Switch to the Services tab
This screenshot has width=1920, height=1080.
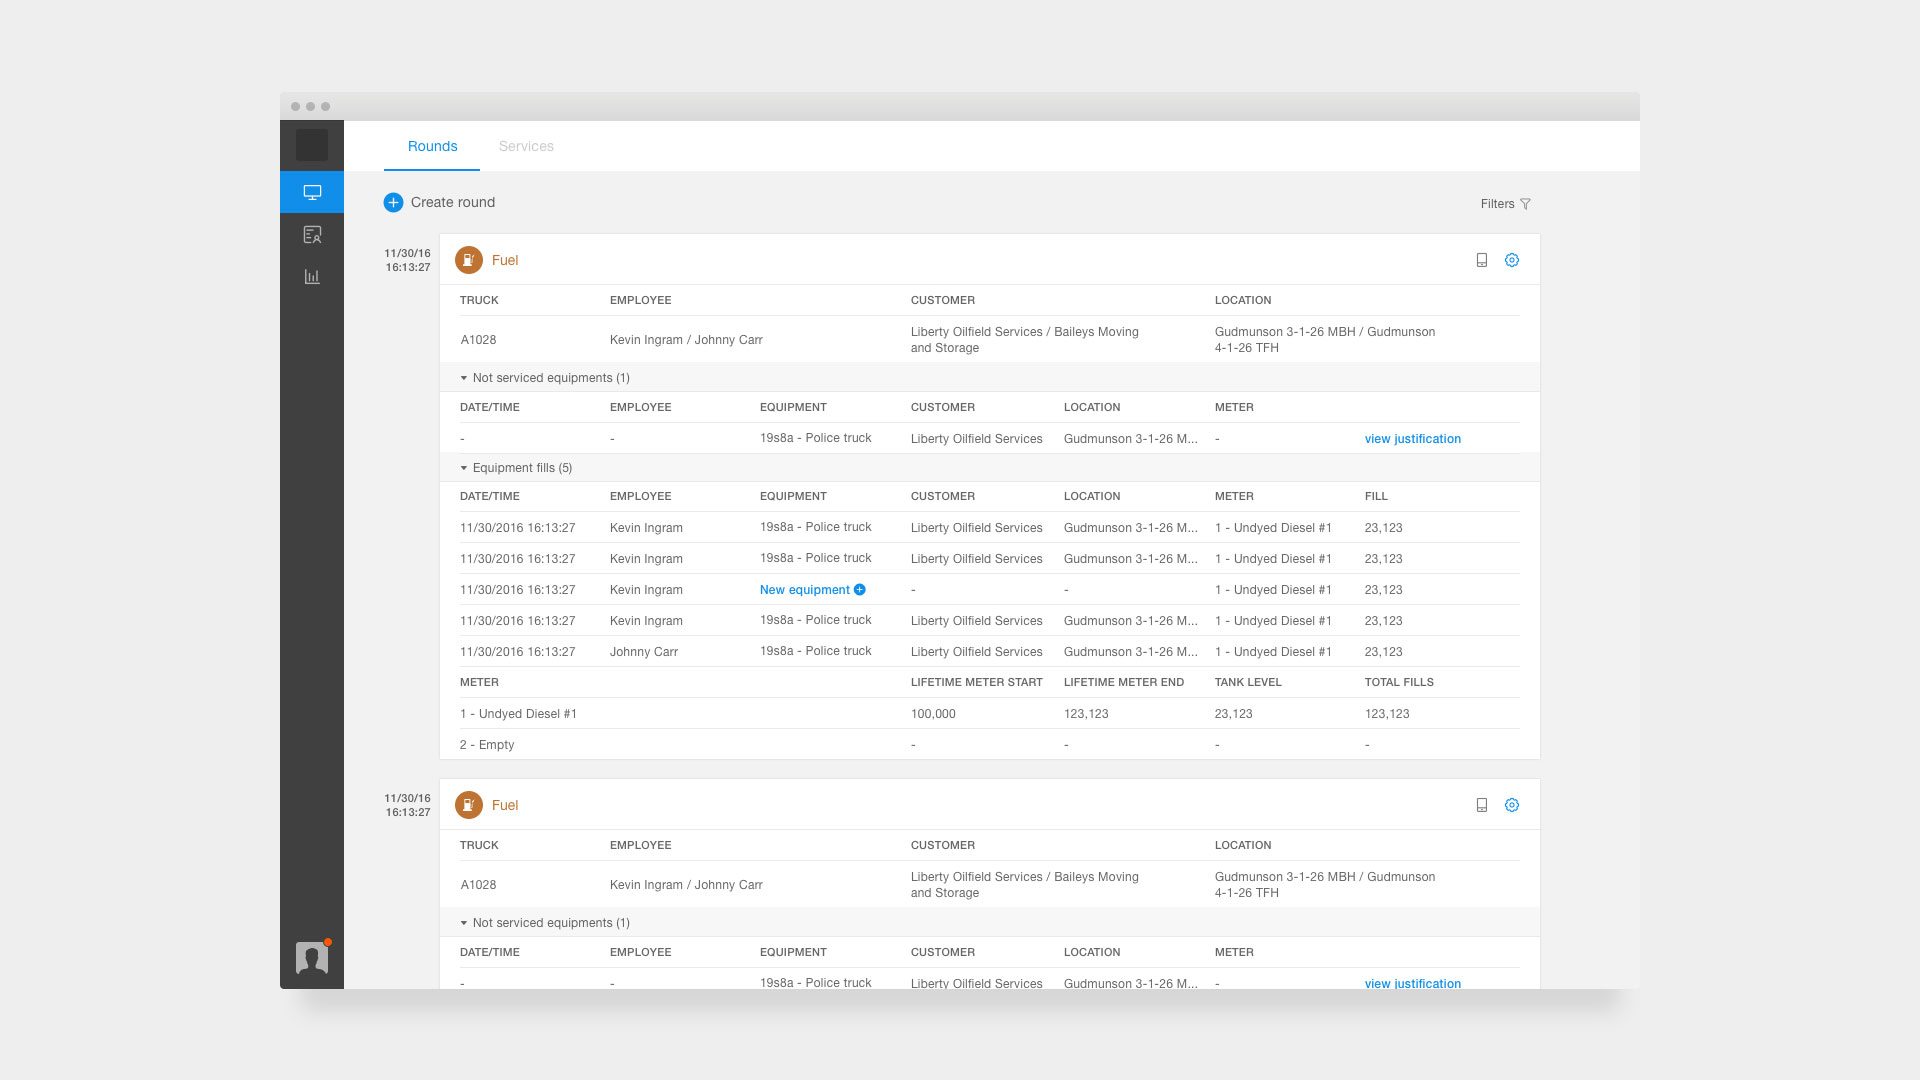pyautogui.click(x=526, y=146)
